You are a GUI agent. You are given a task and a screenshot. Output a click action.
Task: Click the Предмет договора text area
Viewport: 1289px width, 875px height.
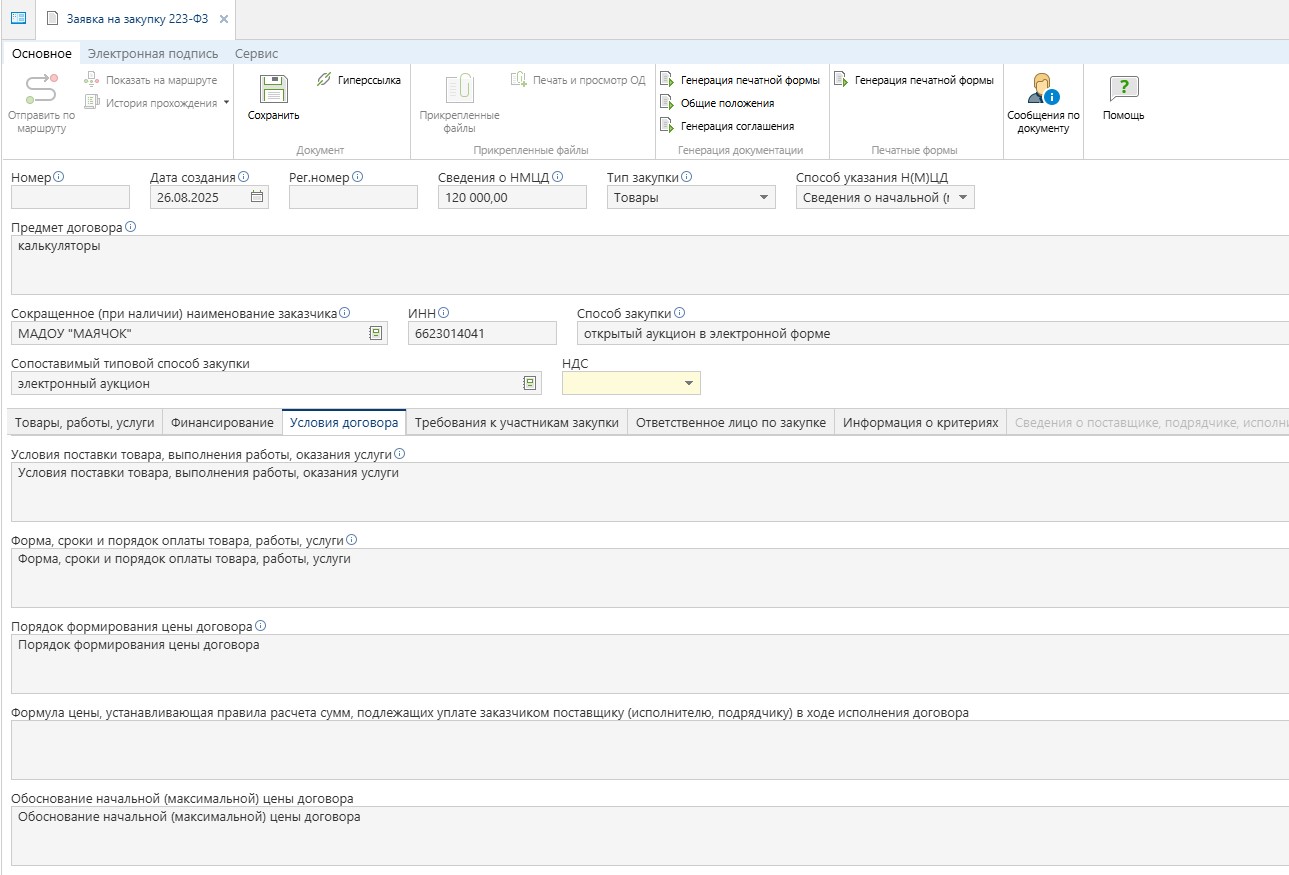(x=650, y=265)
